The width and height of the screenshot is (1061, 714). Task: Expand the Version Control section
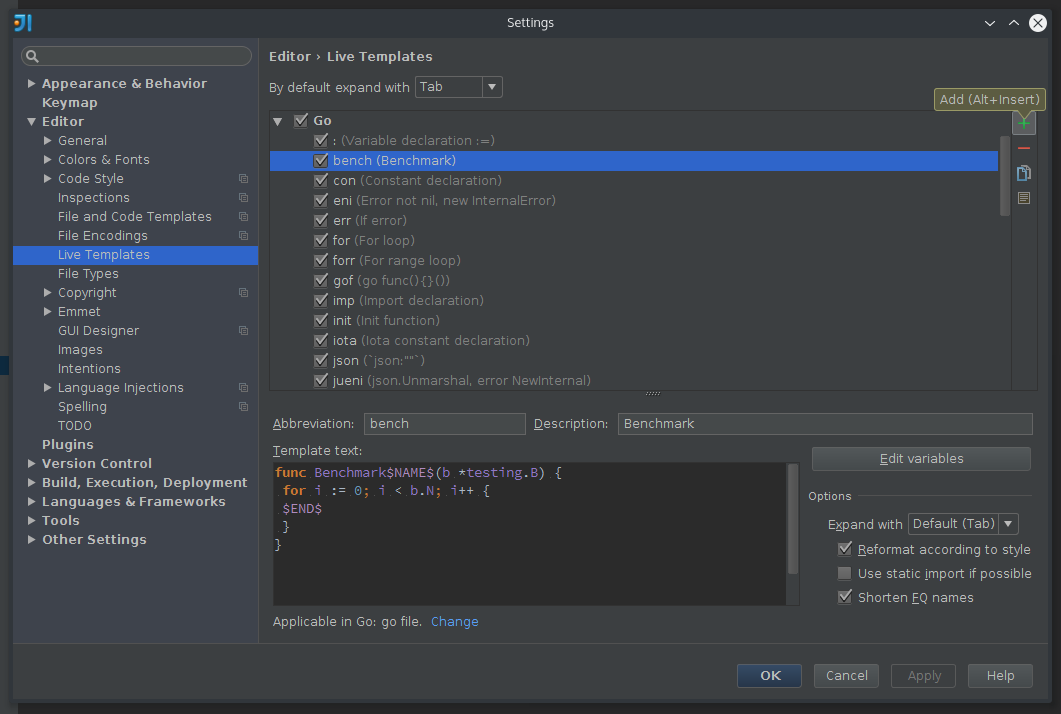[x=31, y=463]
